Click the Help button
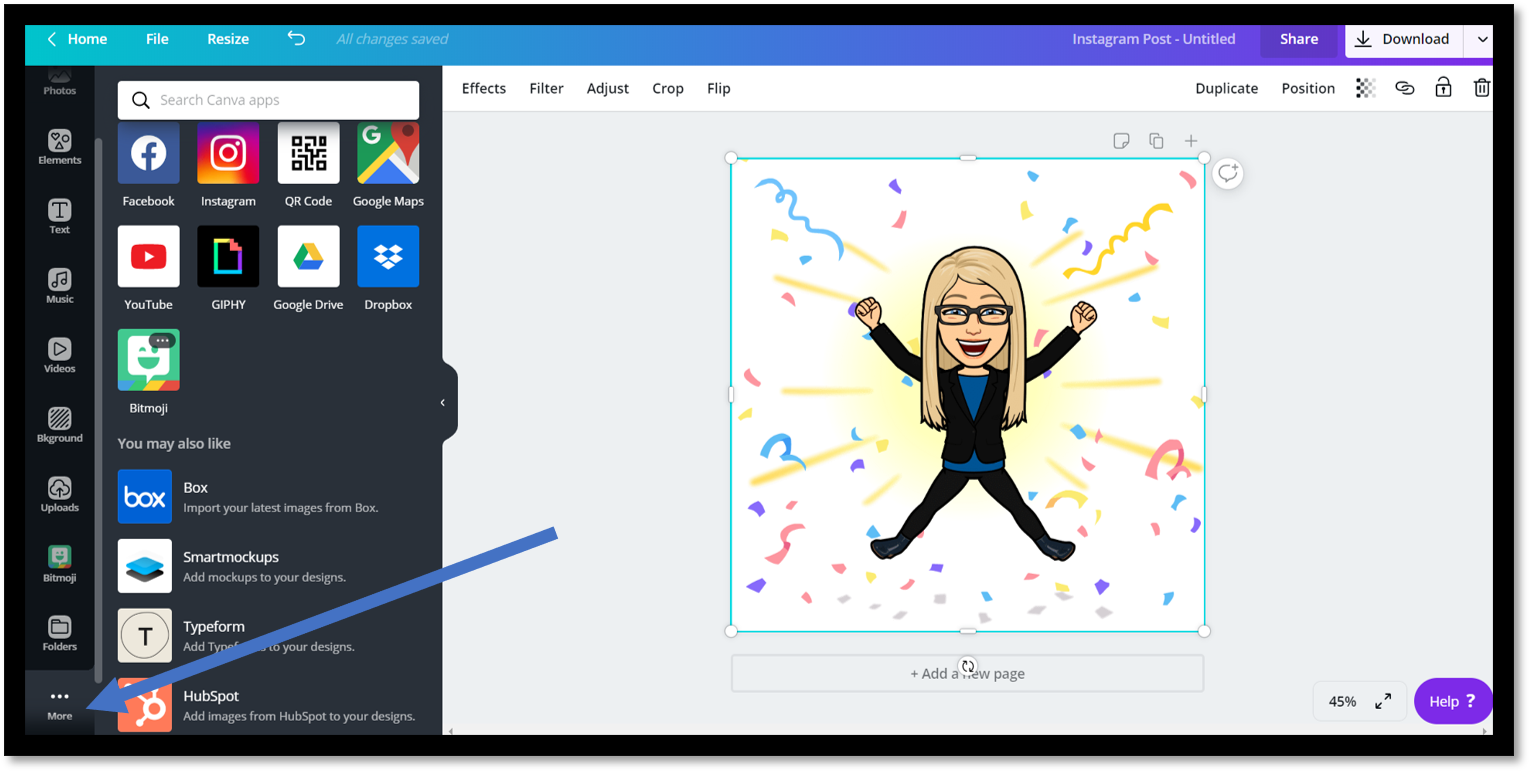 pos(1453,701)
